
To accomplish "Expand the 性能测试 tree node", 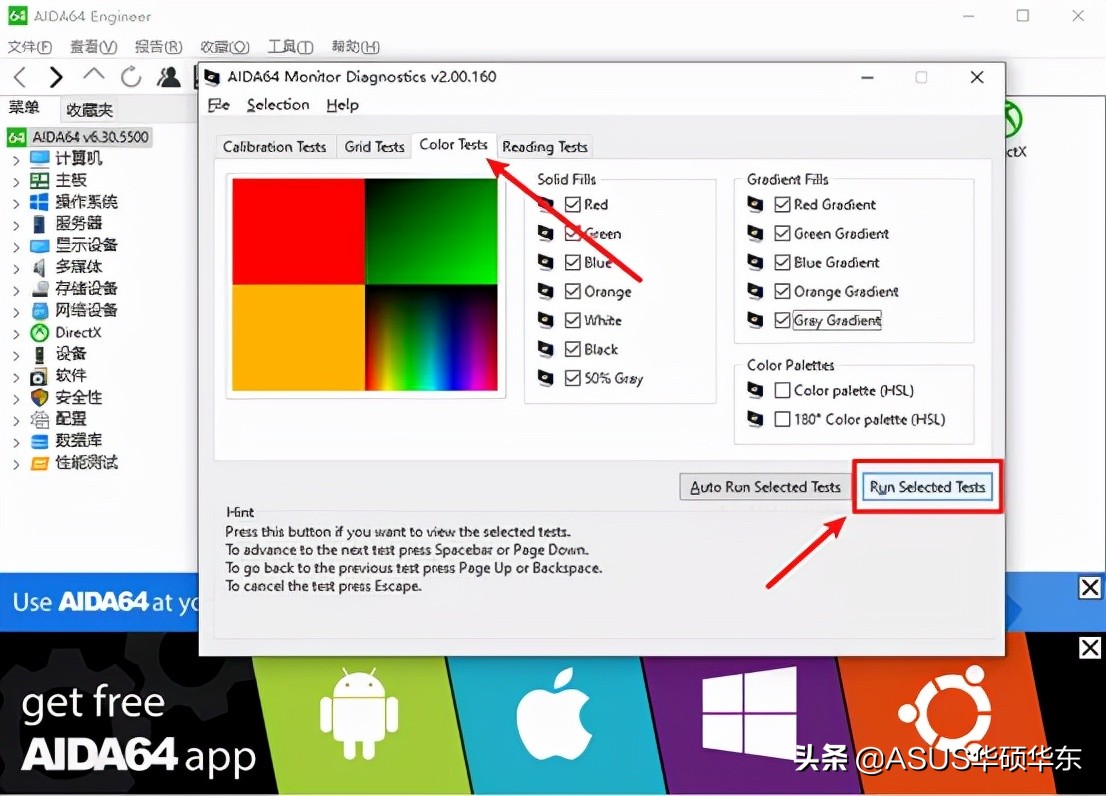I will click(15, 464).
